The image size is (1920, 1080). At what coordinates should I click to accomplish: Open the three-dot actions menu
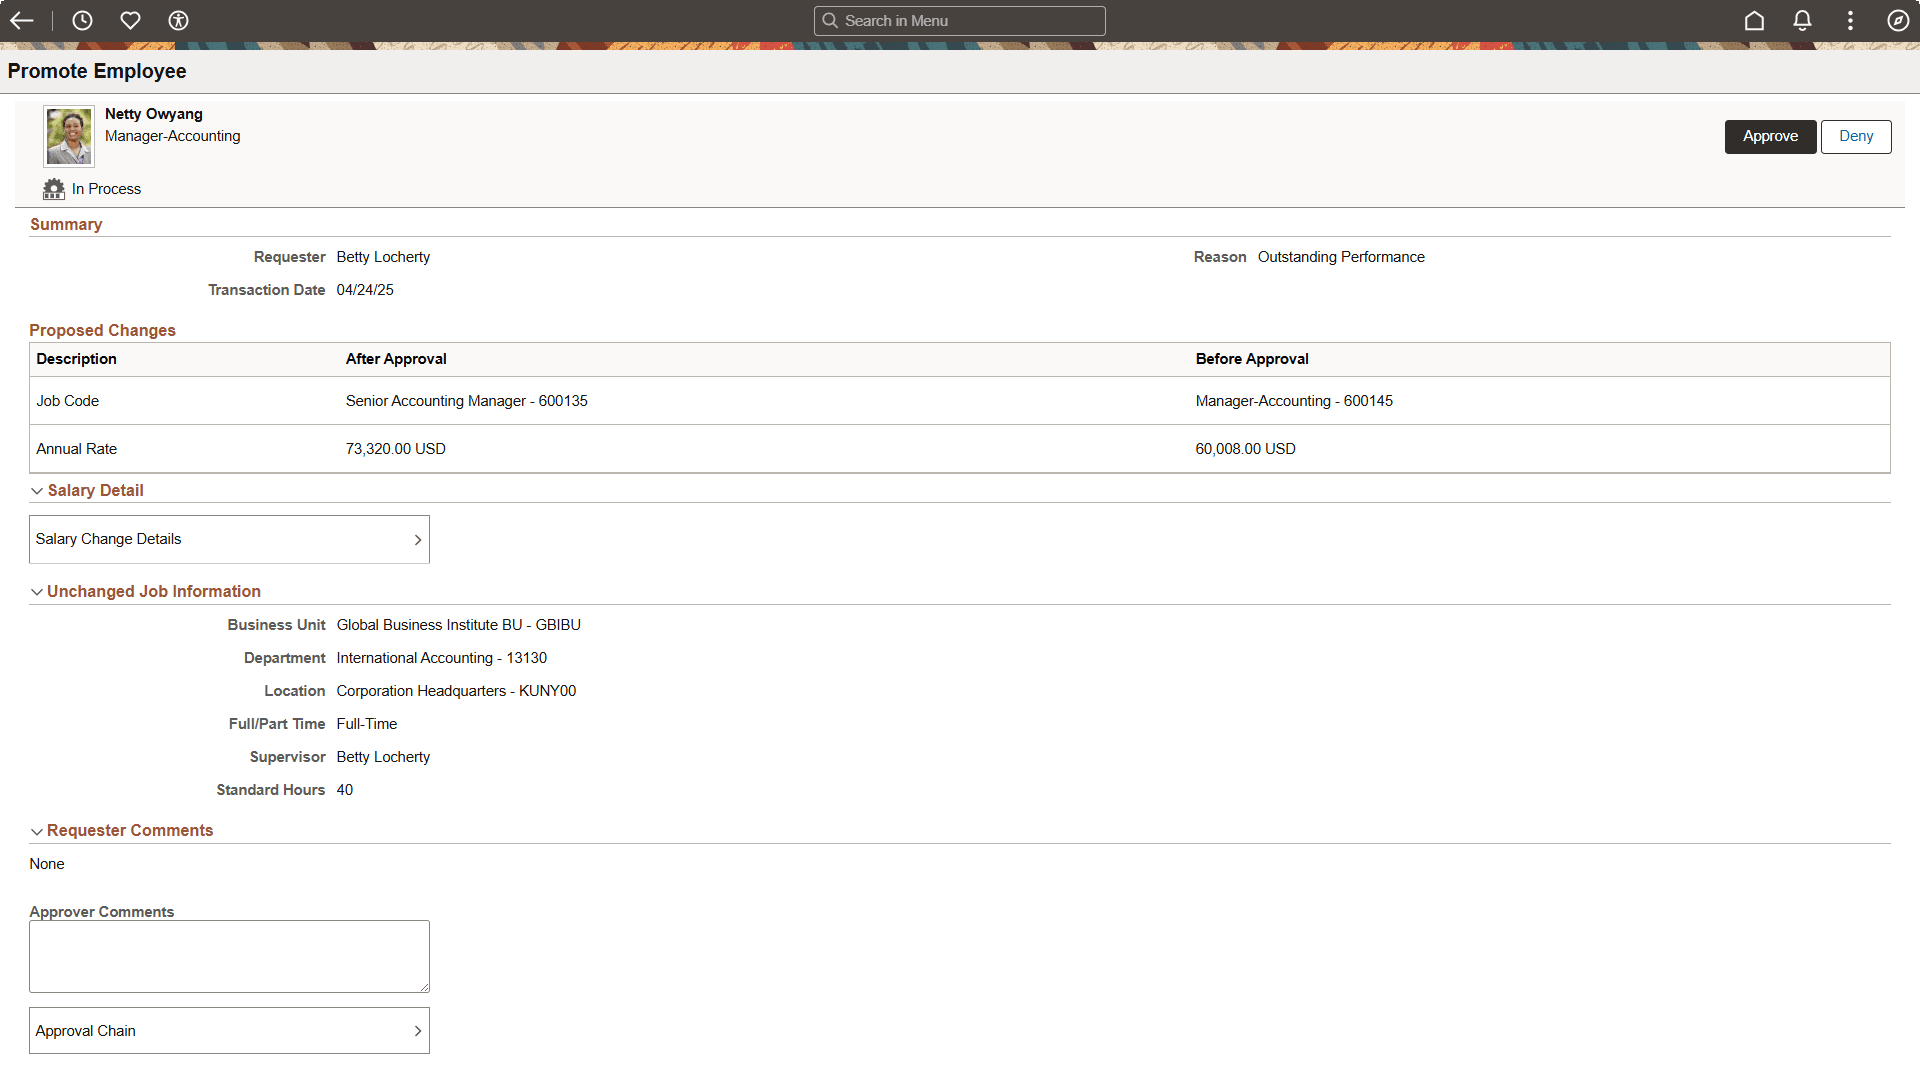tap(1850, 20)
